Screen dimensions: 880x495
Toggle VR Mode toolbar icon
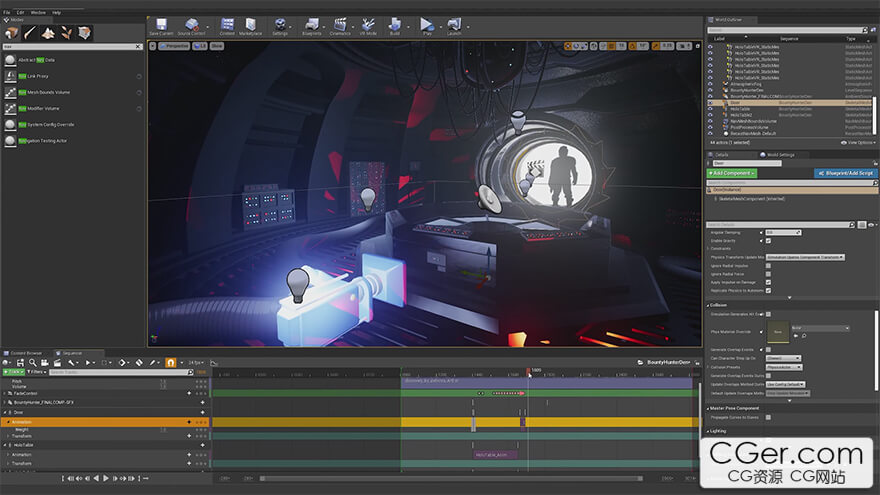pyautogui.click(x=368, y=26)
